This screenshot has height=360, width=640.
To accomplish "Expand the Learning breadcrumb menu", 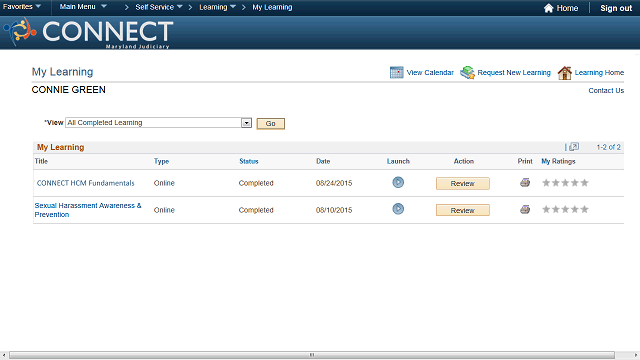I will pos(218,7).
